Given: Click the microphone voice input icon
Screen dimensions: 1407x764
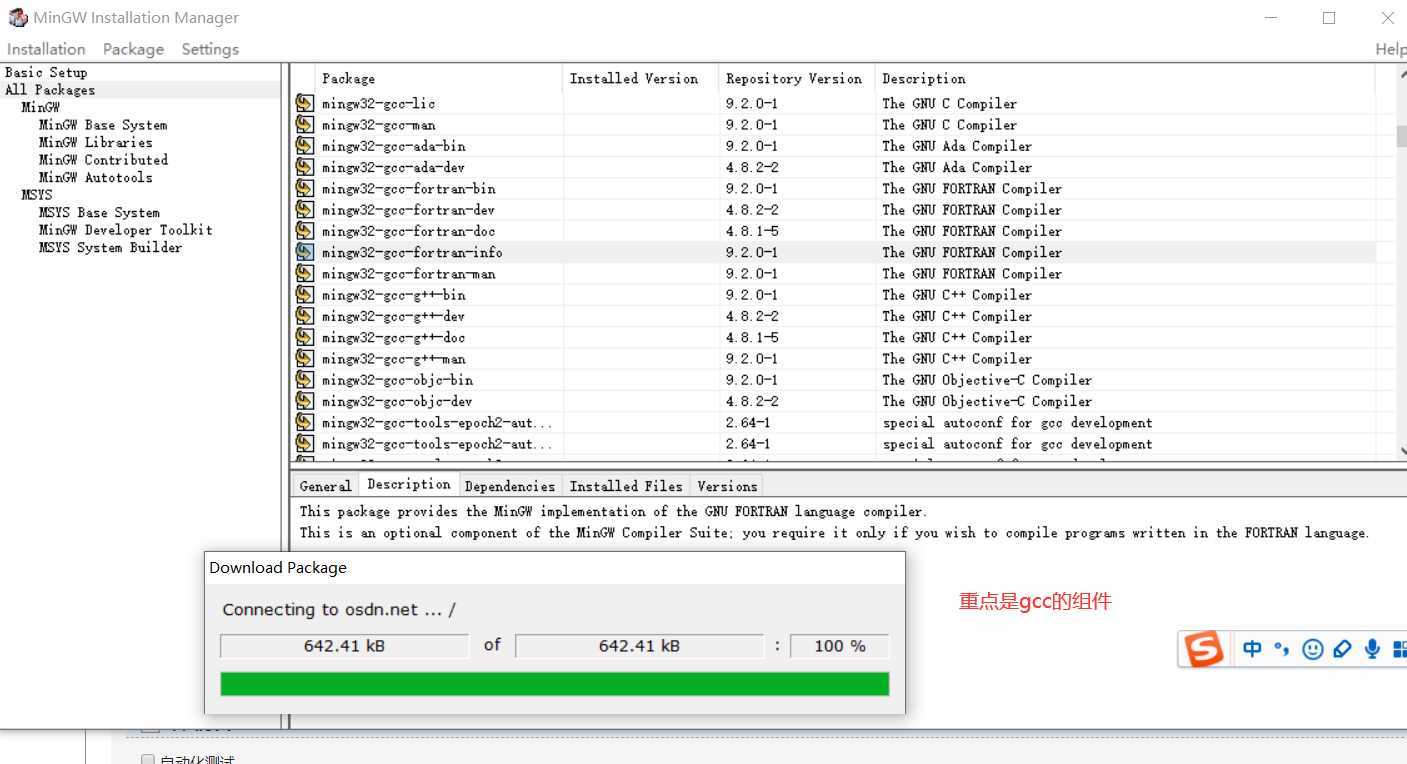Looking at the screenshot, I should (x=1372, y=649).
